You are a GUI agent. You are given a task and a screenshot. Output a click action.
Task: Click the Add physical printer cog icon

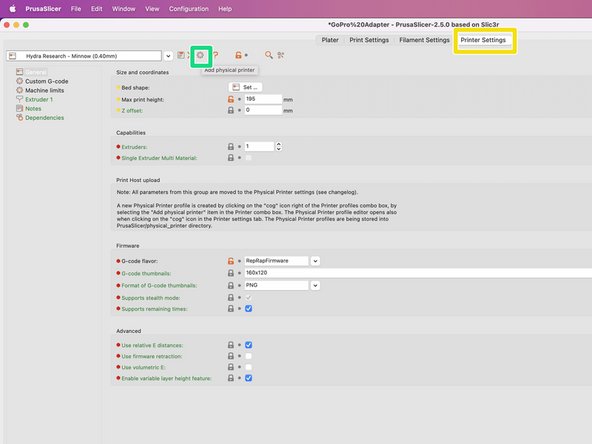coord(200,56)
